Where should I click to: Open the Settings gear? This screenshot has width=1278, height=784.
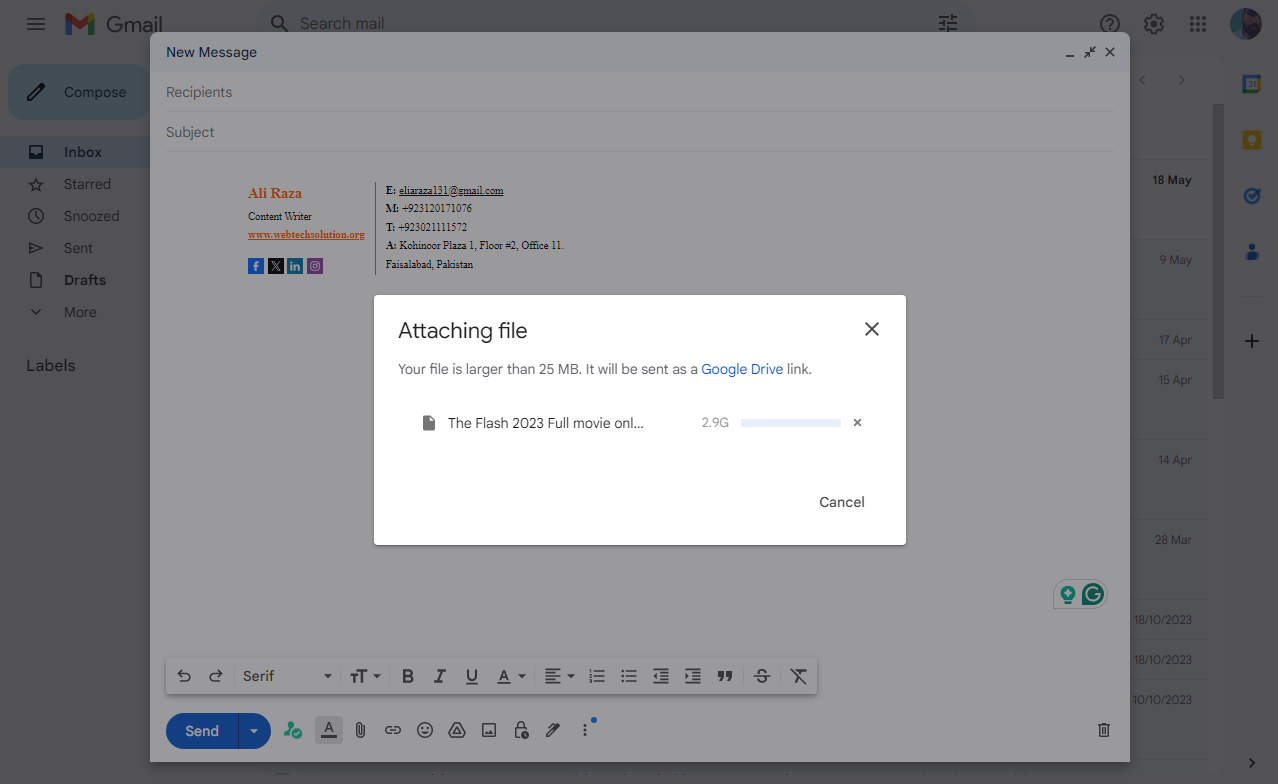1154,23
